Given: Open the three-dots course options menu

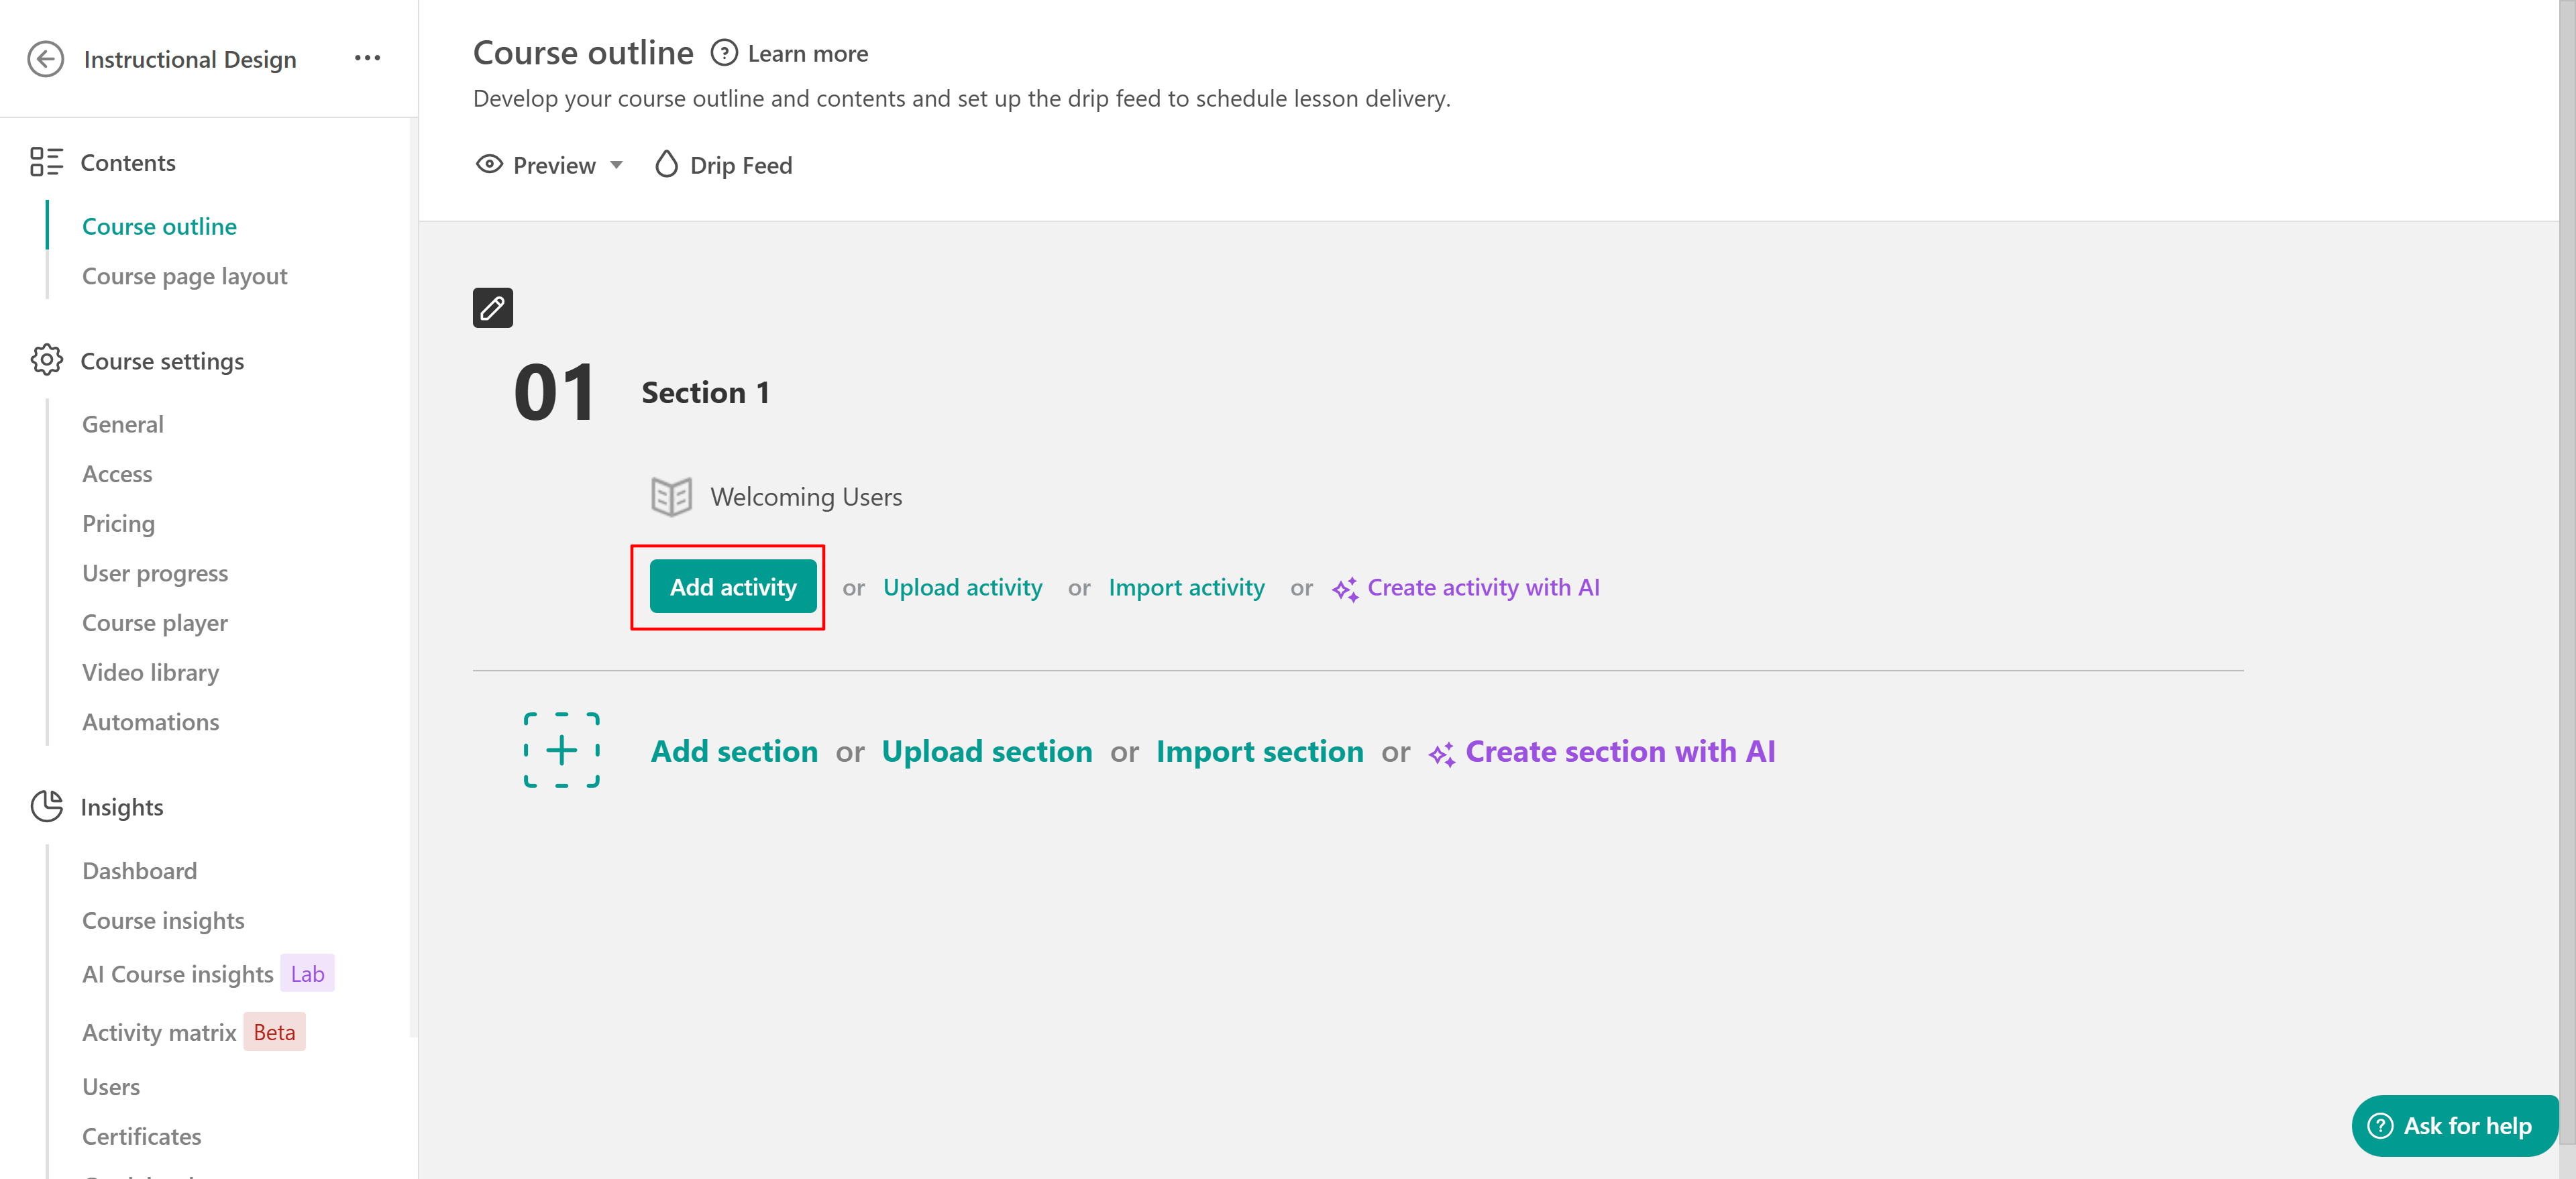Looking at the screenshot, I should (x=367, y=58).
